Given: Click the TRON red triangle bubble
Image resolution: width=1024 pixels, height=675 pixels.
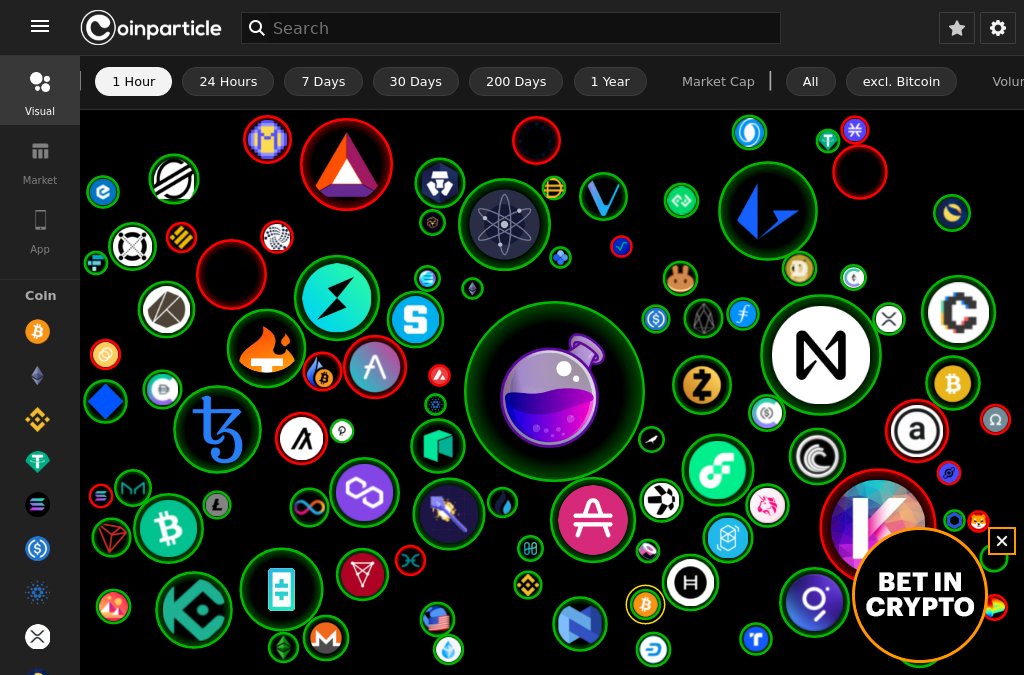Looking at the screenshot, I should (x=111, y=537).
